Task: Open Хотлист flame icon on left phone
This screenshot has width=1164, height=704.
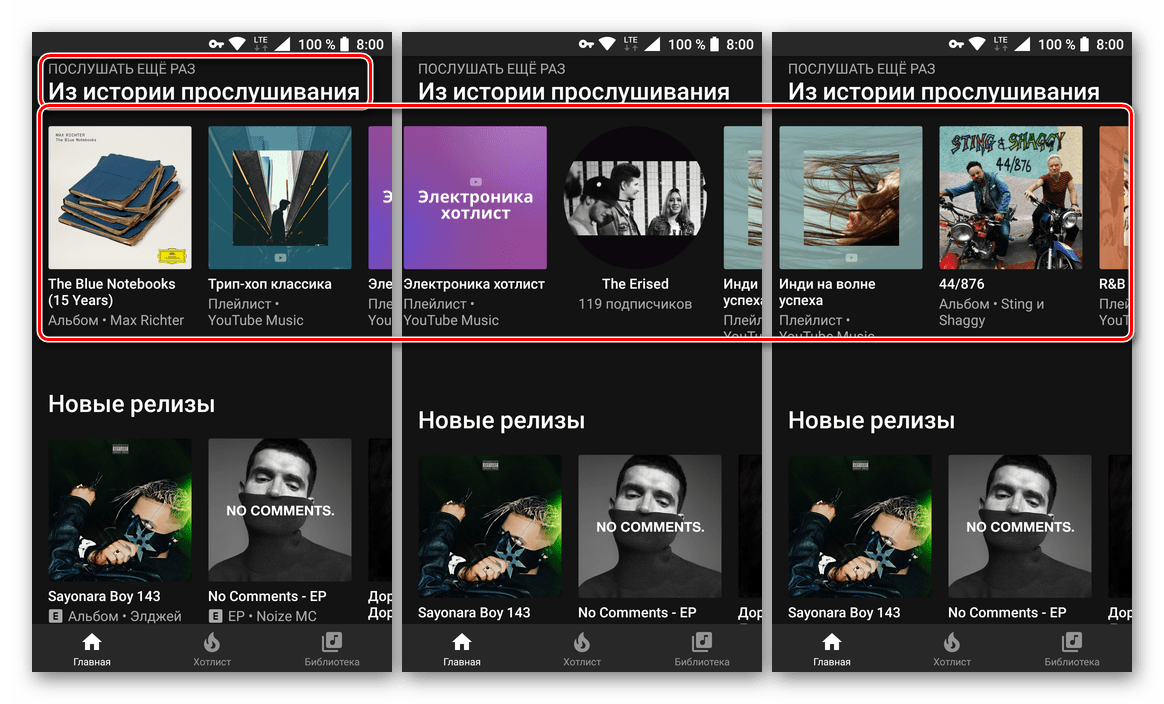Action: coord(212,642)
